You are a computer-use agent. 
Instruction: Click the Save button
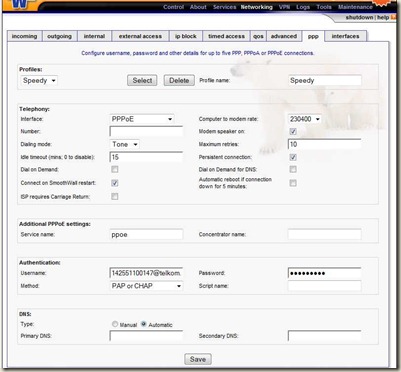[198, 359]
